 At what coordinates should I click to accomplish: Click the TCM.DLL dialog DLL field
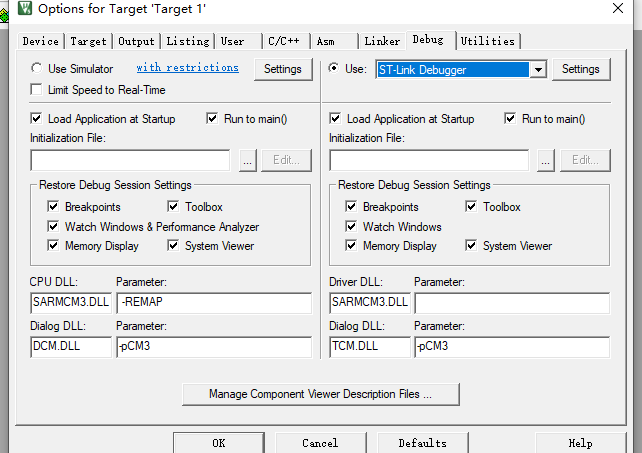(370, 347)
